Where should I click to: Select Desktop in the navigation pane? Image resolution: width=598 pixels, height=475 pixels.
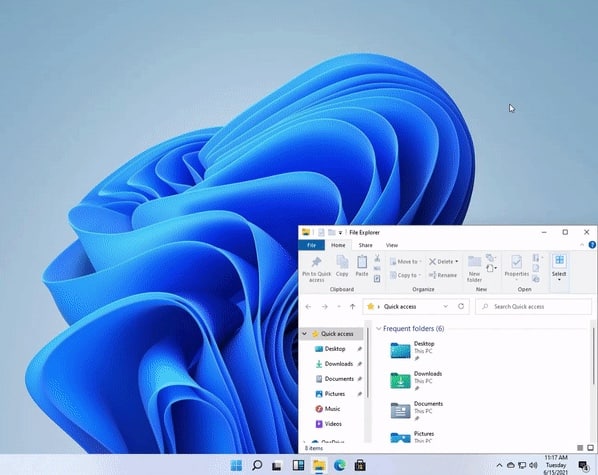tap(335, 349)
